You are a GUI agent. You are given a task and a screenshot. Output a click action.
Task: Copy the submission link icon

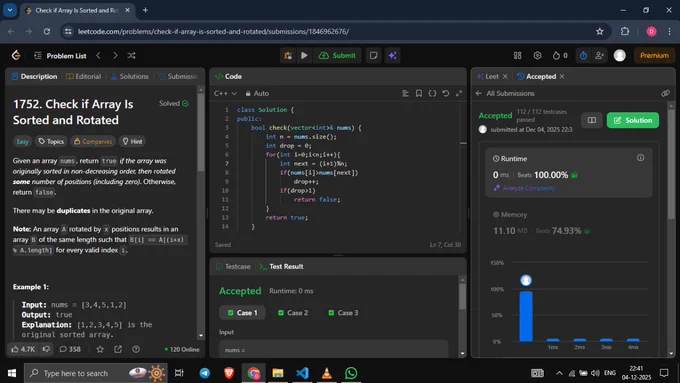[x=665, y=93]
